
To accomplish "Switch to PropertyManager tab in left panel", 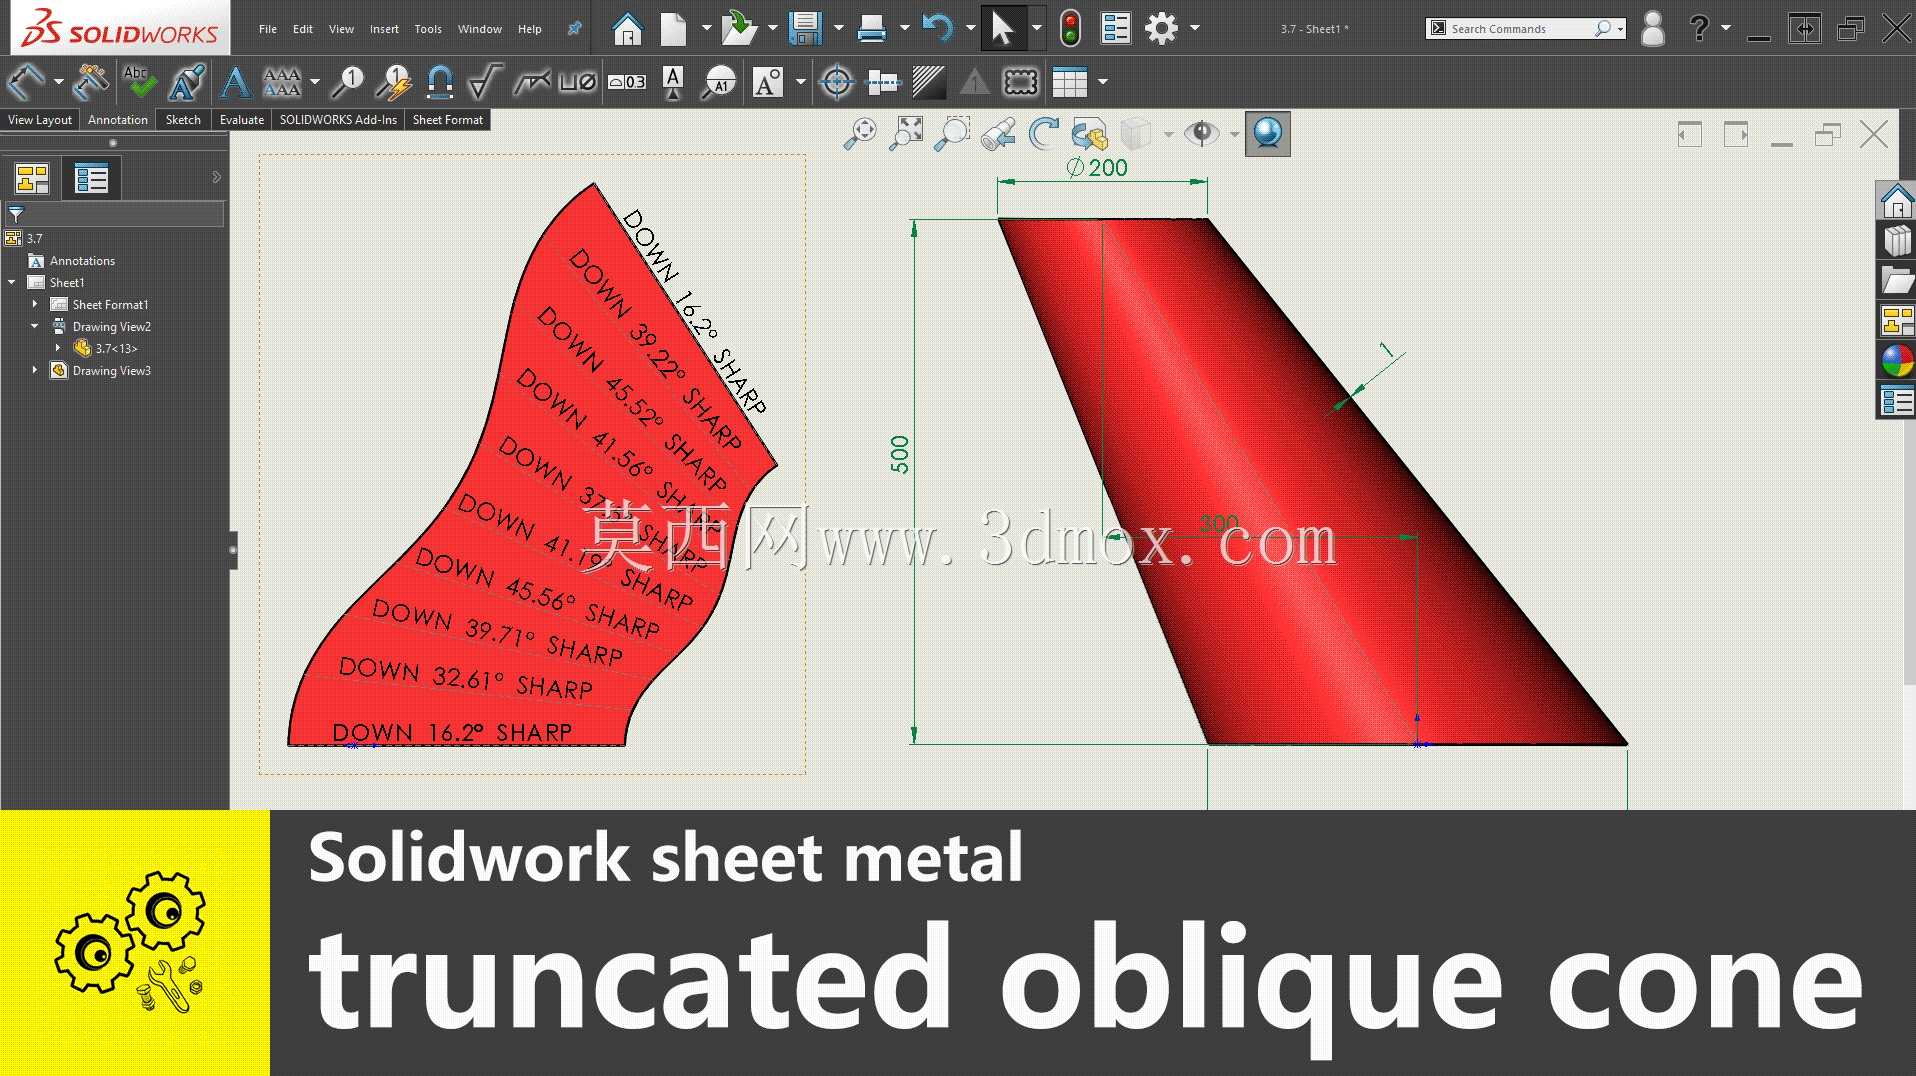I will coord(91,179).
